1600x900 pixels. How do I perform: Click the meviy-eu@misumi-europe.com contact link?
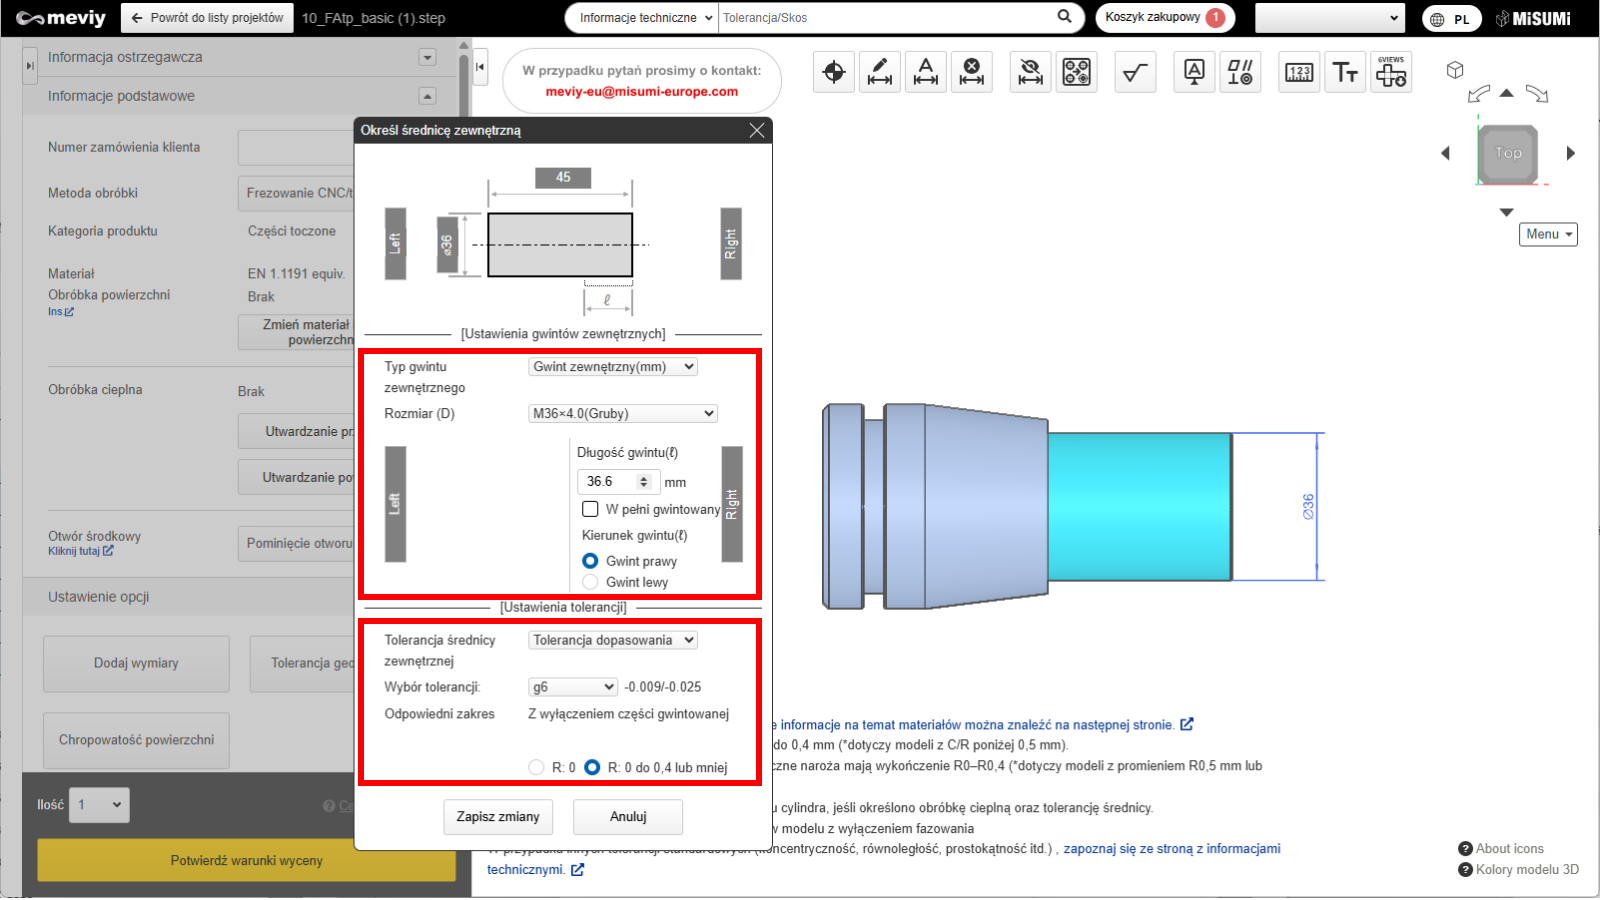(x=642, y=91)
